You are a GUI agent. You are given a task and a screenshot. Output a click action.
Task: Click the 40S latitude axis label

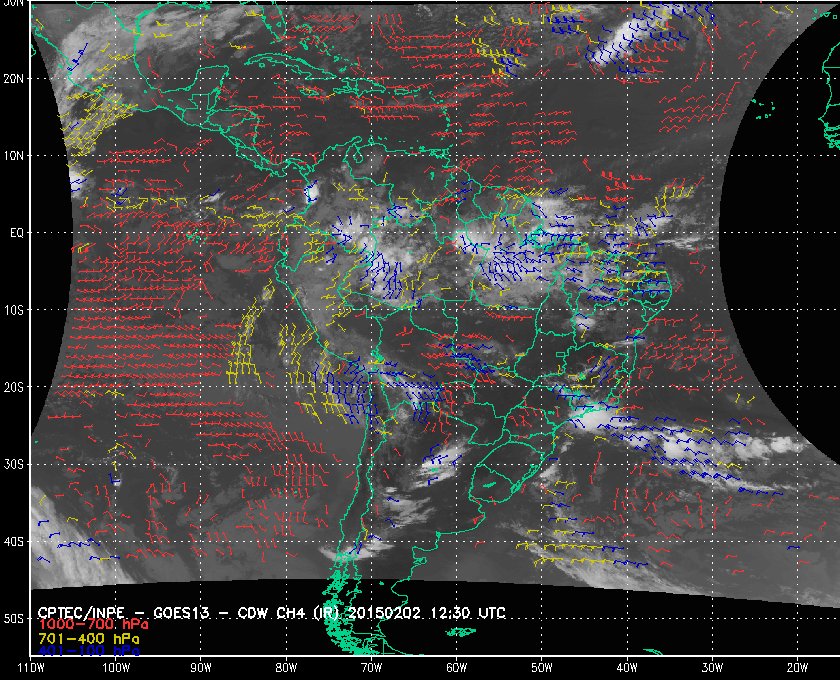[14, 541]
